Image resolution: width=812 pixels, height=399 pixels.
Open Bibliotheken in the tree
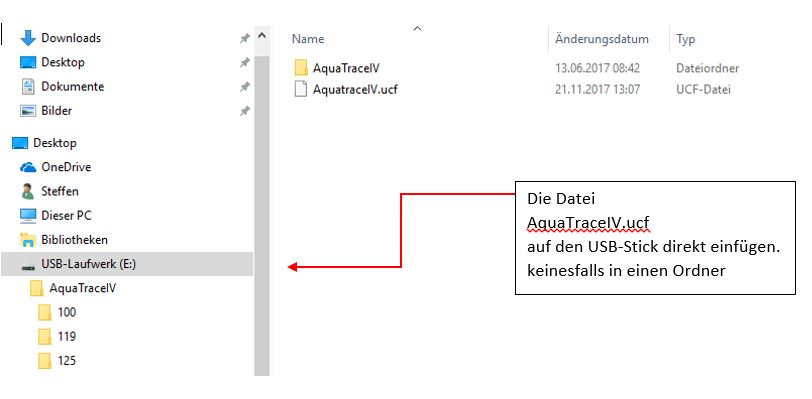75,239
